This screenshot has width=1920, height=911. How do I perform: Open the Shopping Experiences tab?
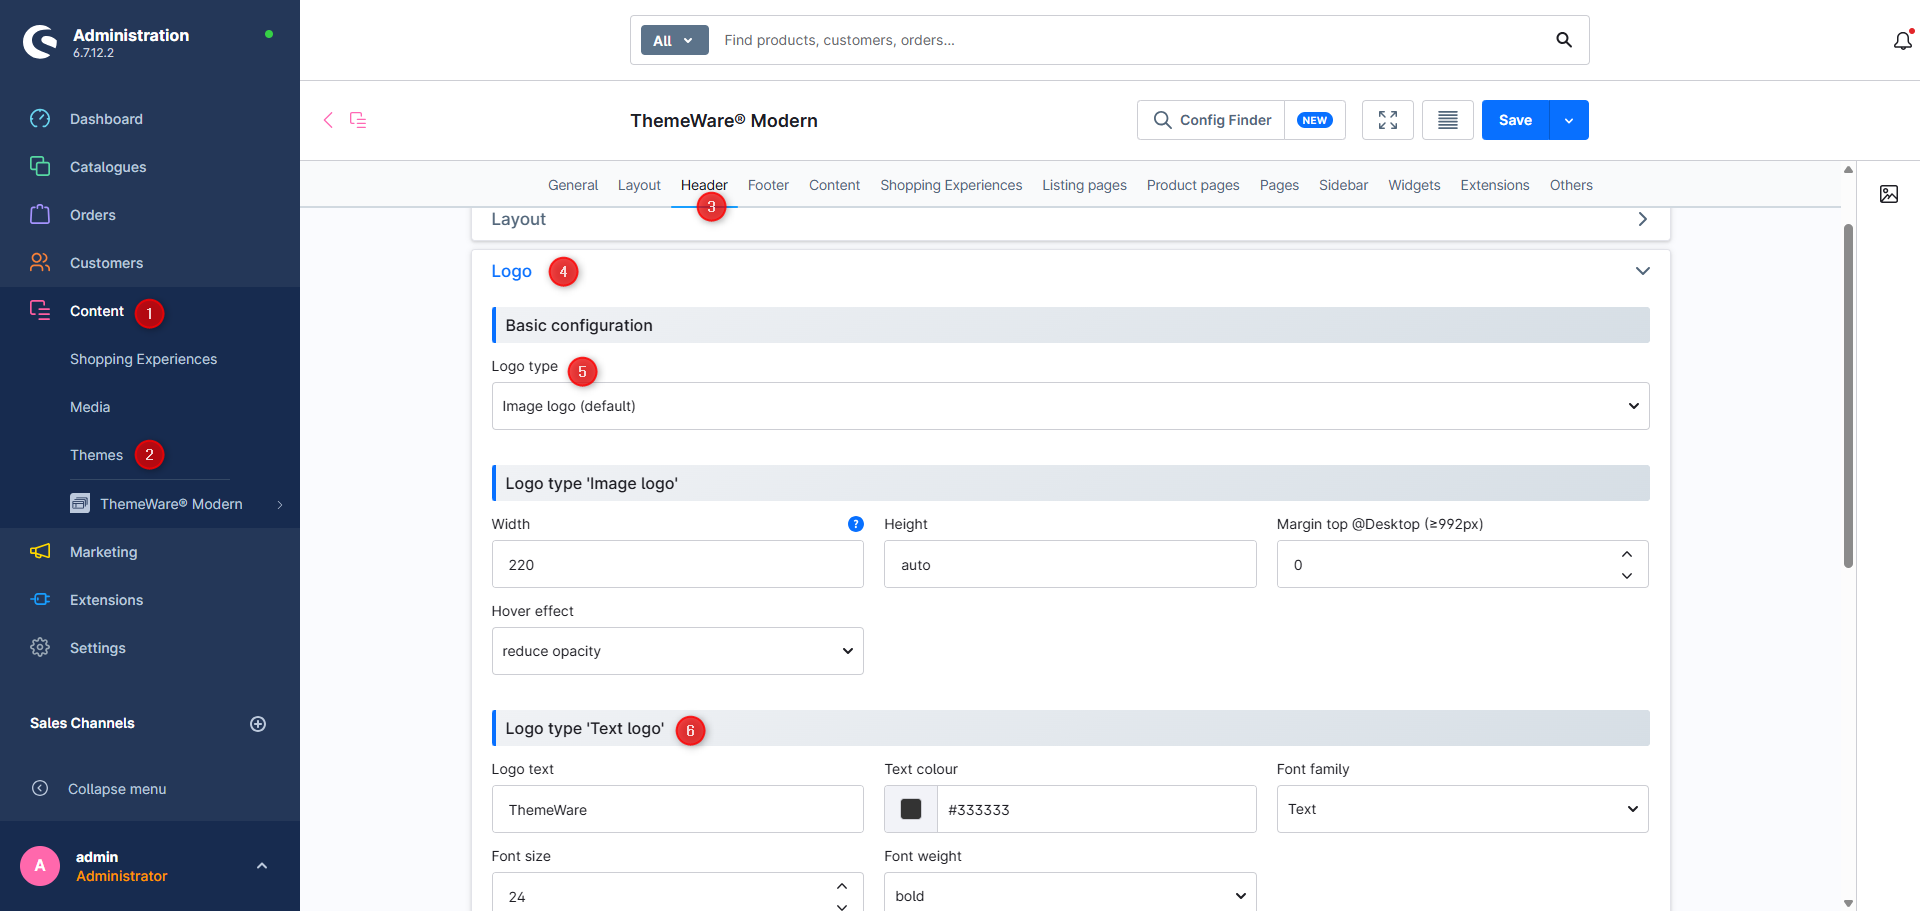click(x=951, y=185)
